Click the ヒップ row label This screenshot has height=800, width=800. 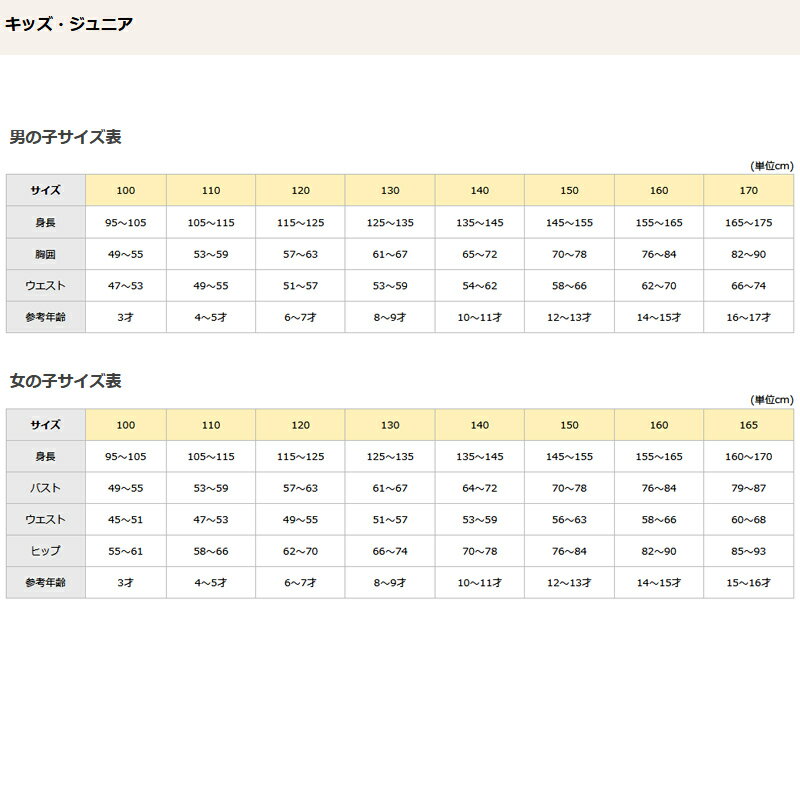pyautogui.click(x=45, y=551)
